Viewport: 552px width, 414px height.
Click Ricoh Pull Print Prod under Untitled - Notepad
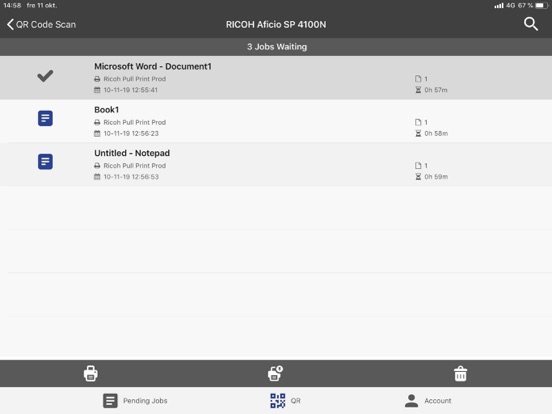(134, 166)
